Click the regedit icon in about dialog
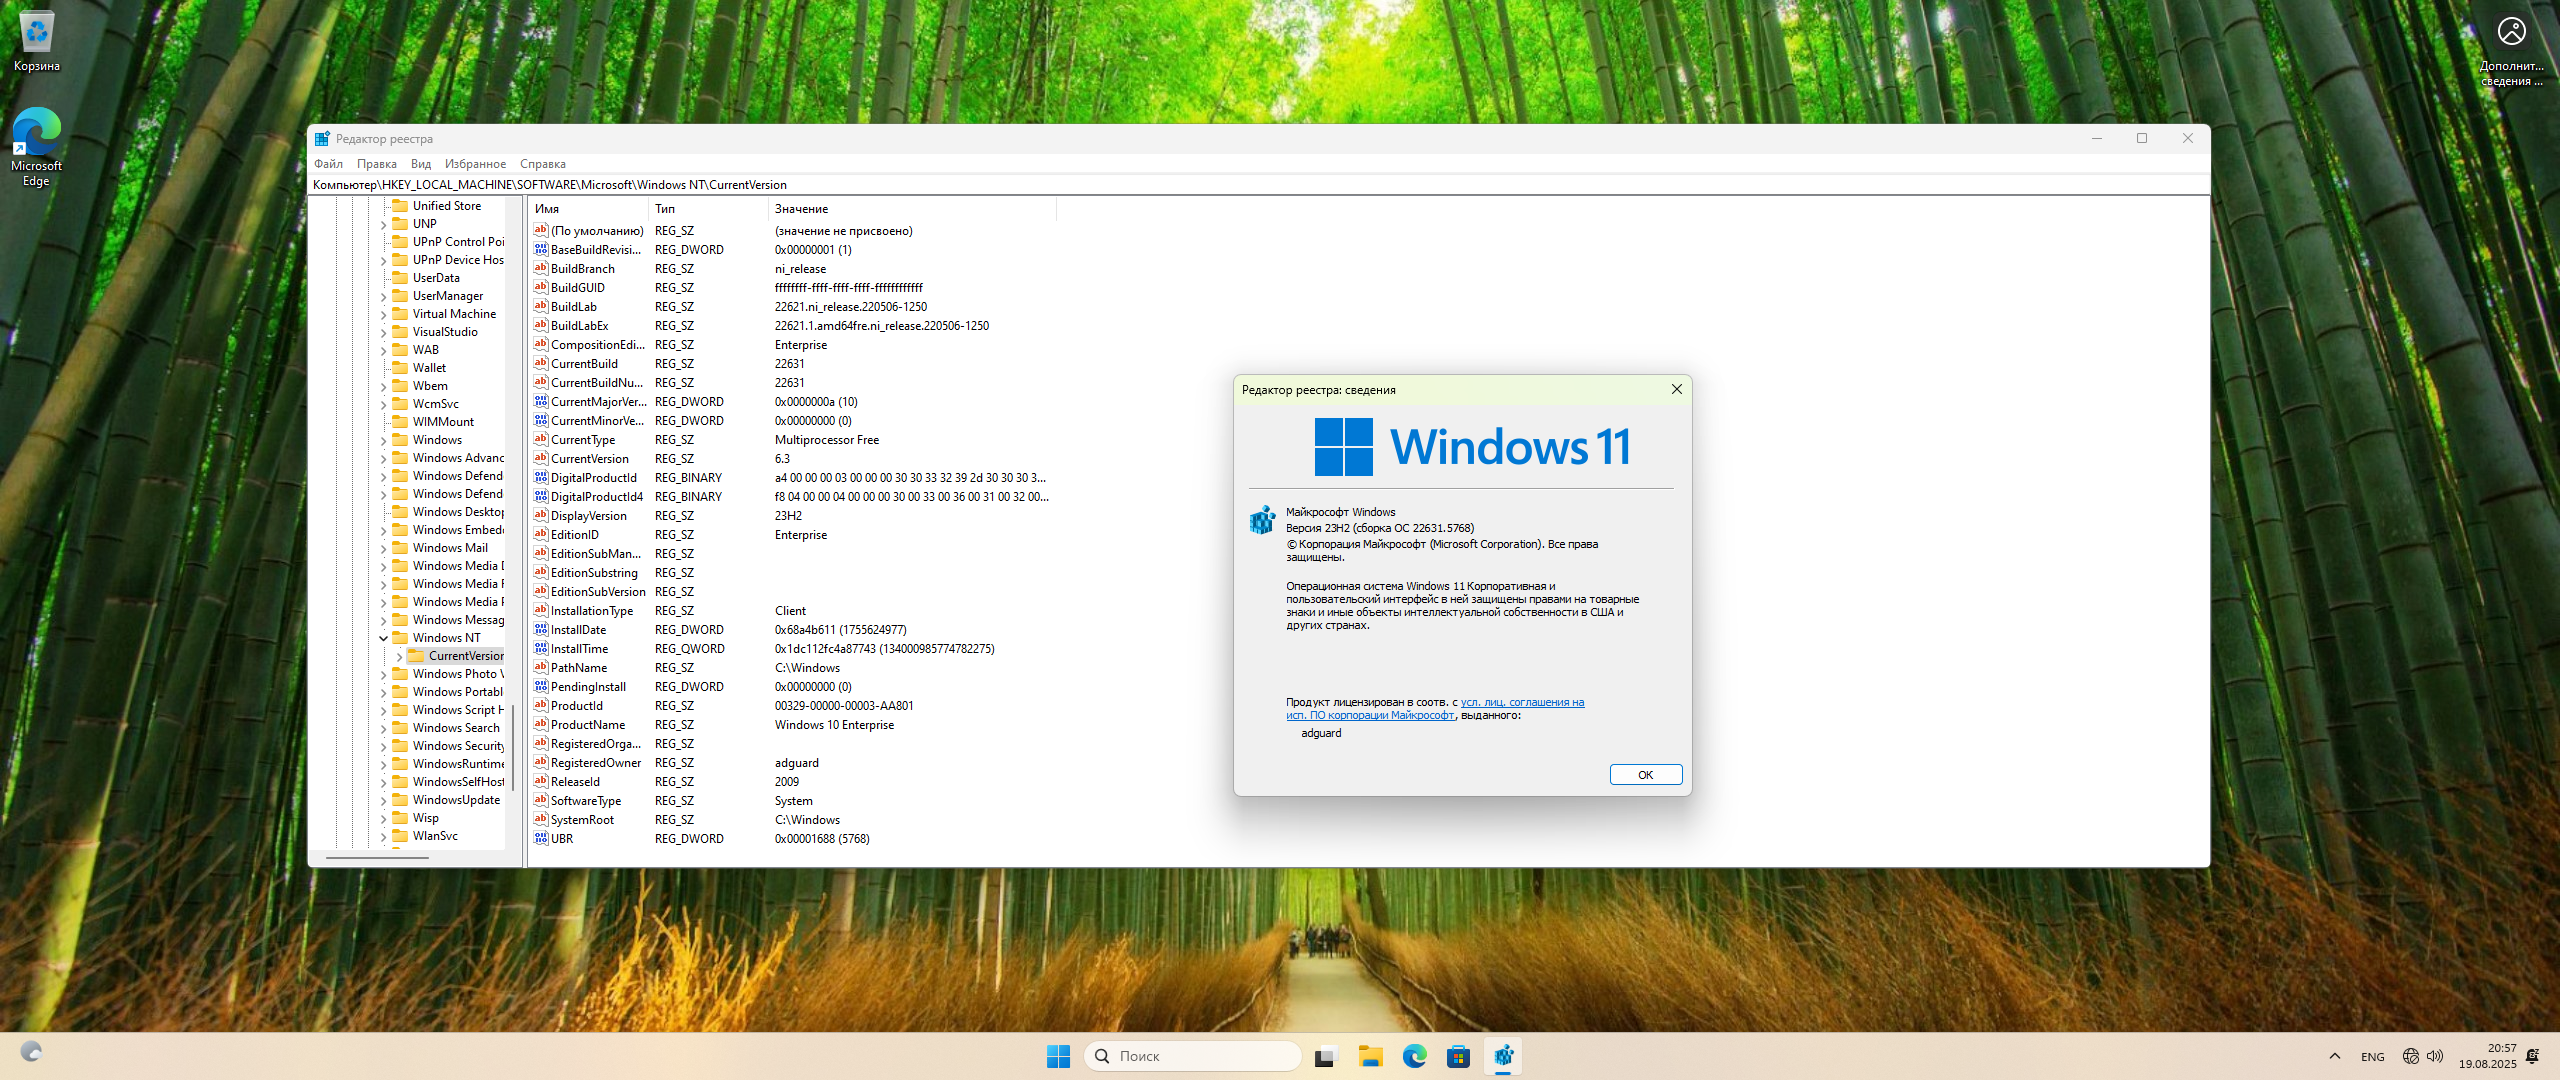2560x1080 pixels. point(1262,520)
